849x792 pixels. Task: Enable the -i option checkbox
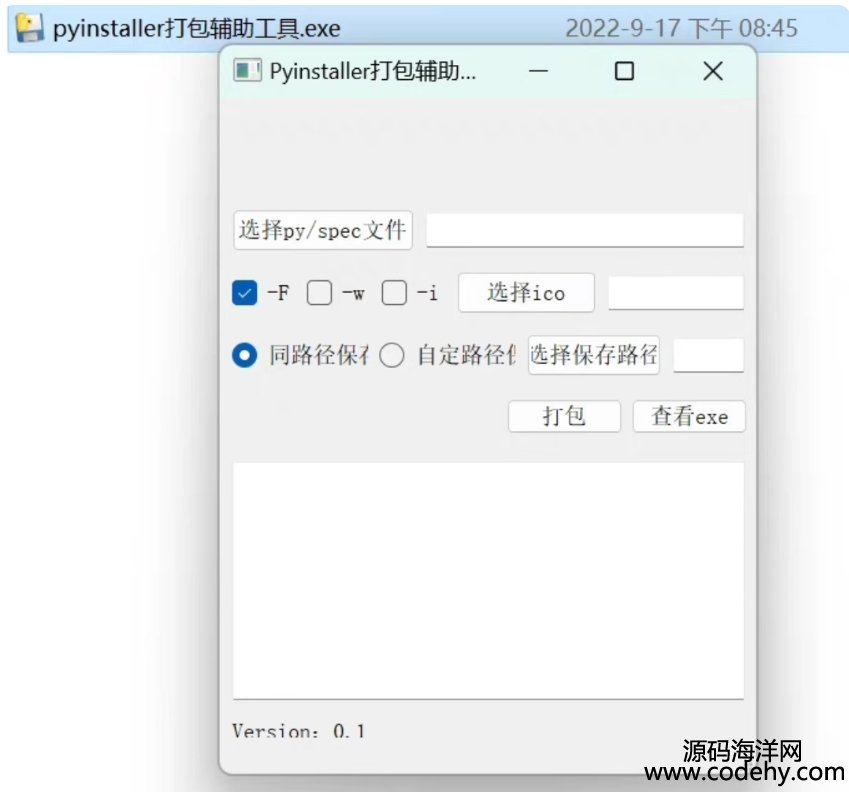click(x=394, y=293)
